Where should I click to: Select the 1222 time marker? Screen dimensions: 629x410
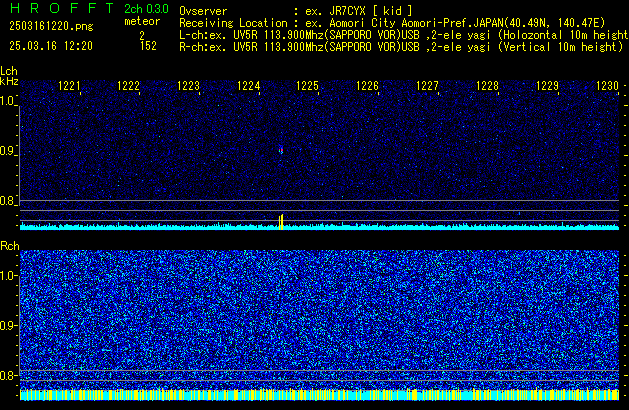pyautogui.click(x=128, y=86)
